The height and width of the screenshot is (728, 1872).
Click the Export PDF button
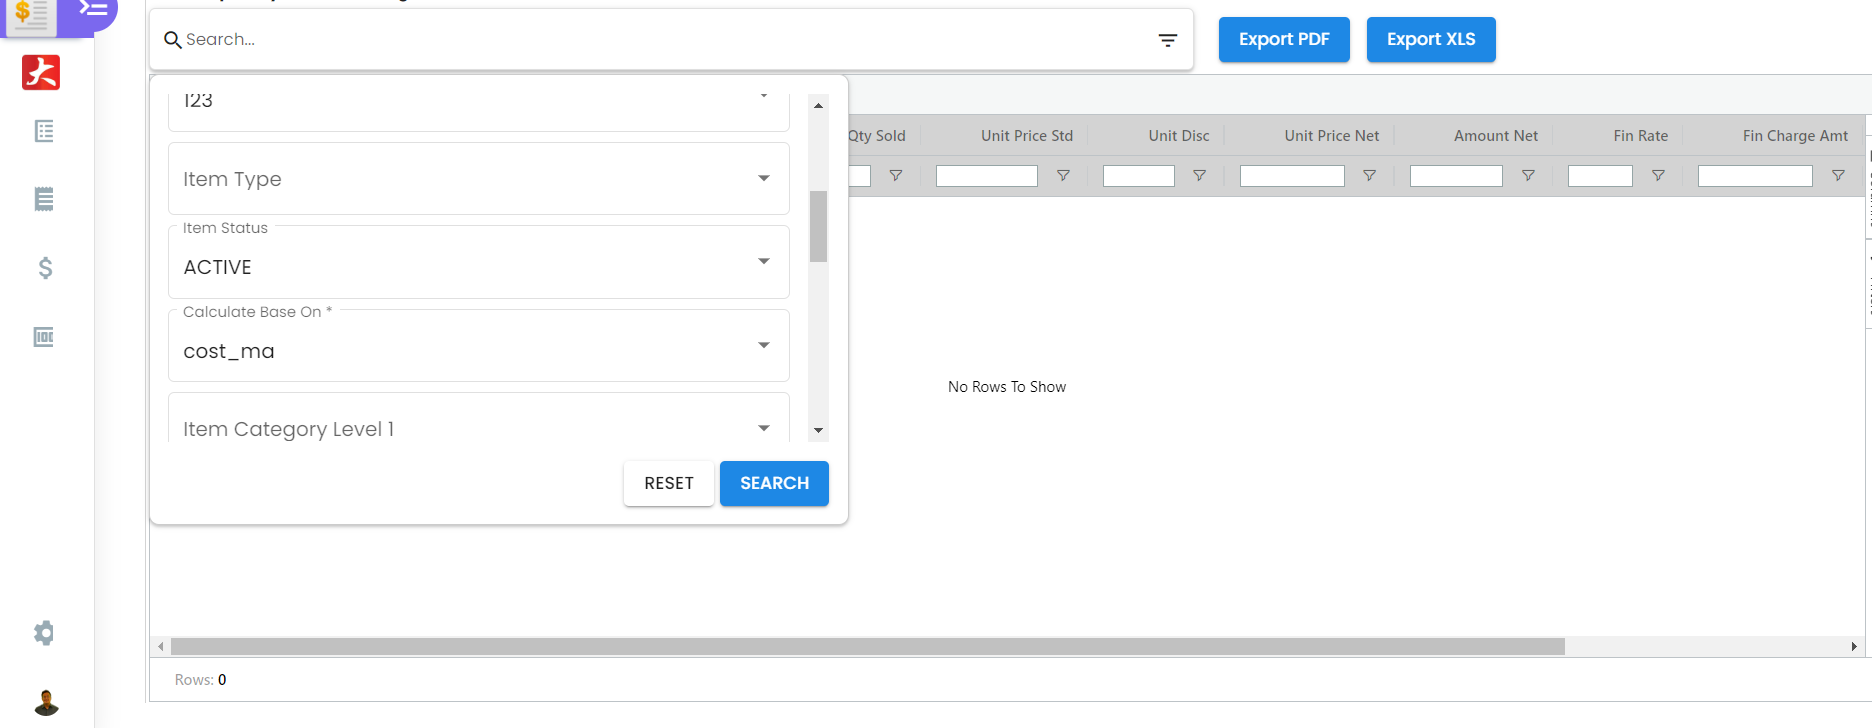(x=1284, y=40)
